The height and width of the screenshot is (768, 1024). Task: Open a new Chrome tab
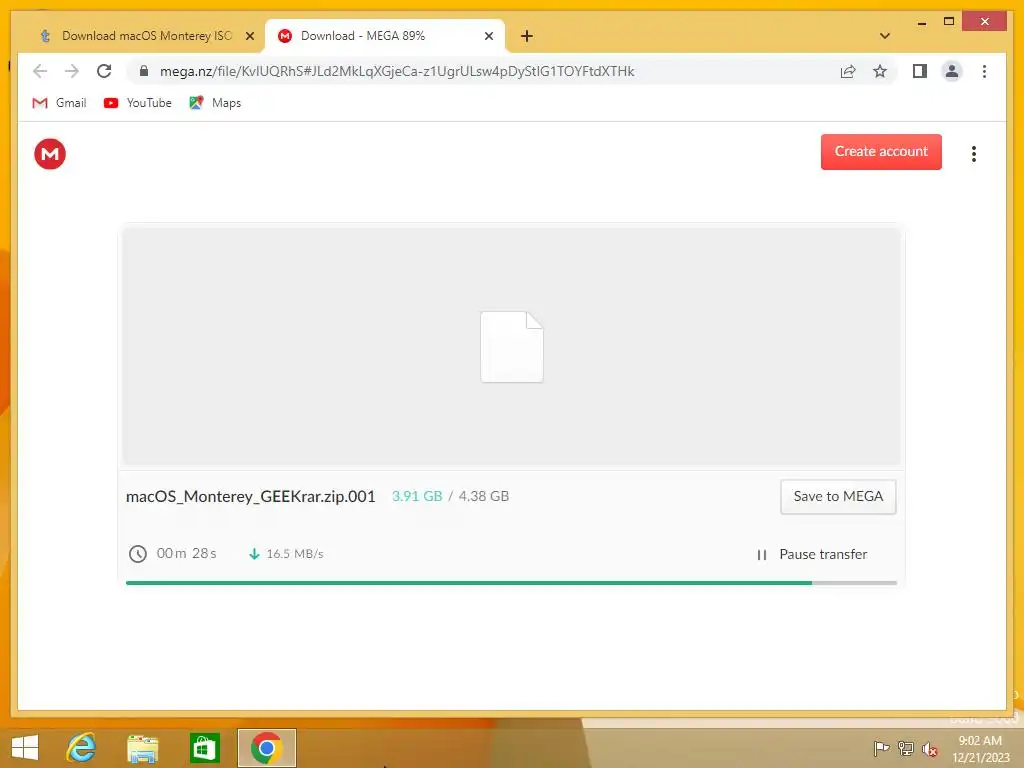point(526,36)
